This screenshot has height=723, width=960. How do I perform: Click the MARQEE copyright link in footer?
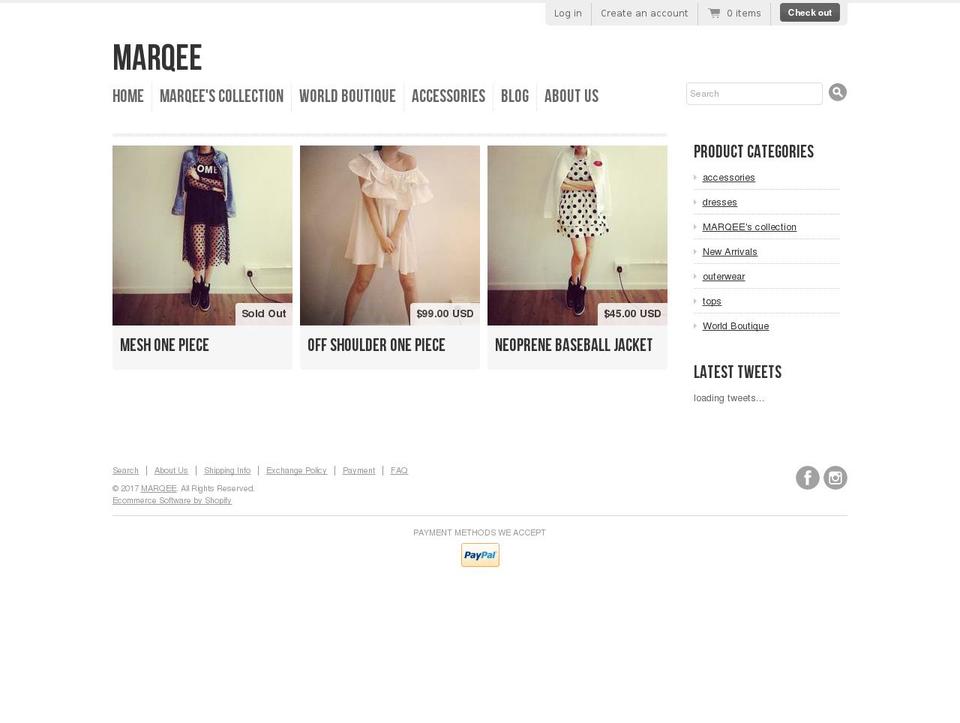(159, 488)
